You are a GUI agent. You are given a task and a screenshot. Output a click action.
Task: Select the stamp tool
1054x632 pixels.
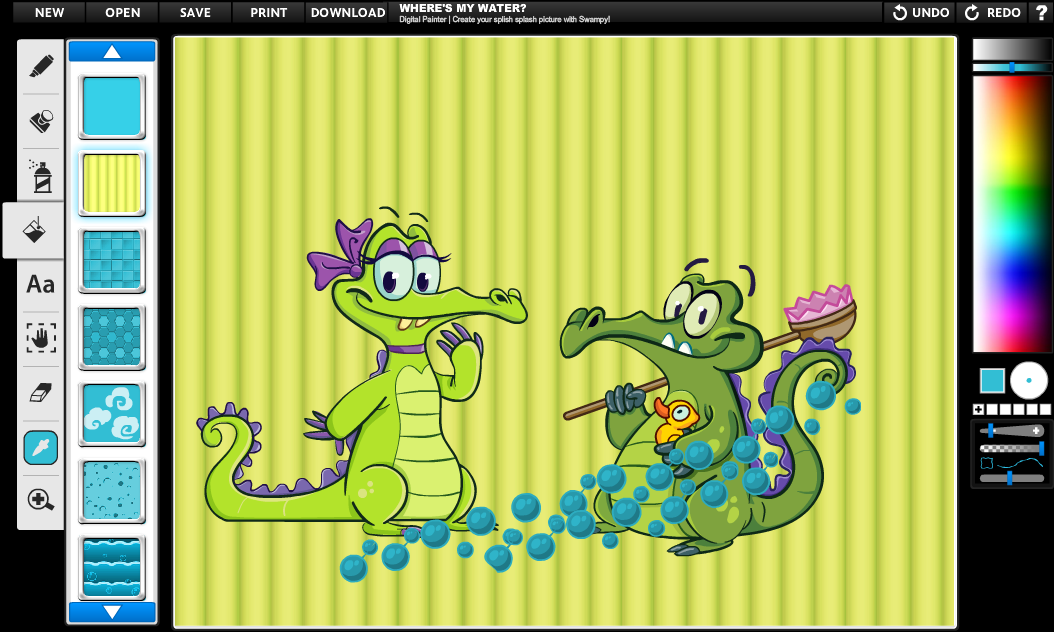click(x=41, y=121)
